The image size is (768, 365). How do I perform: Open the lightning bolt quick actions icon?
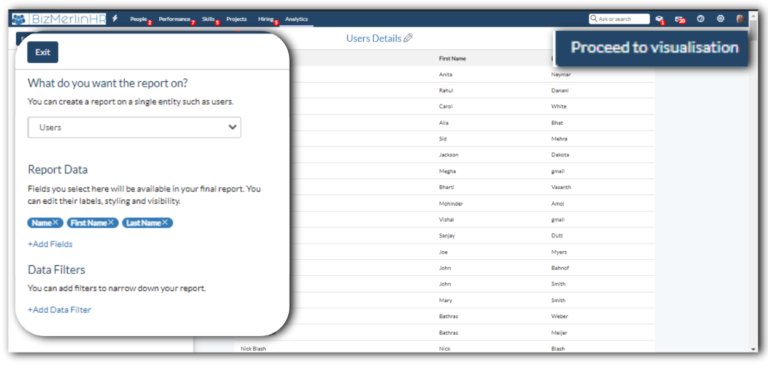[x=115, y=19]
